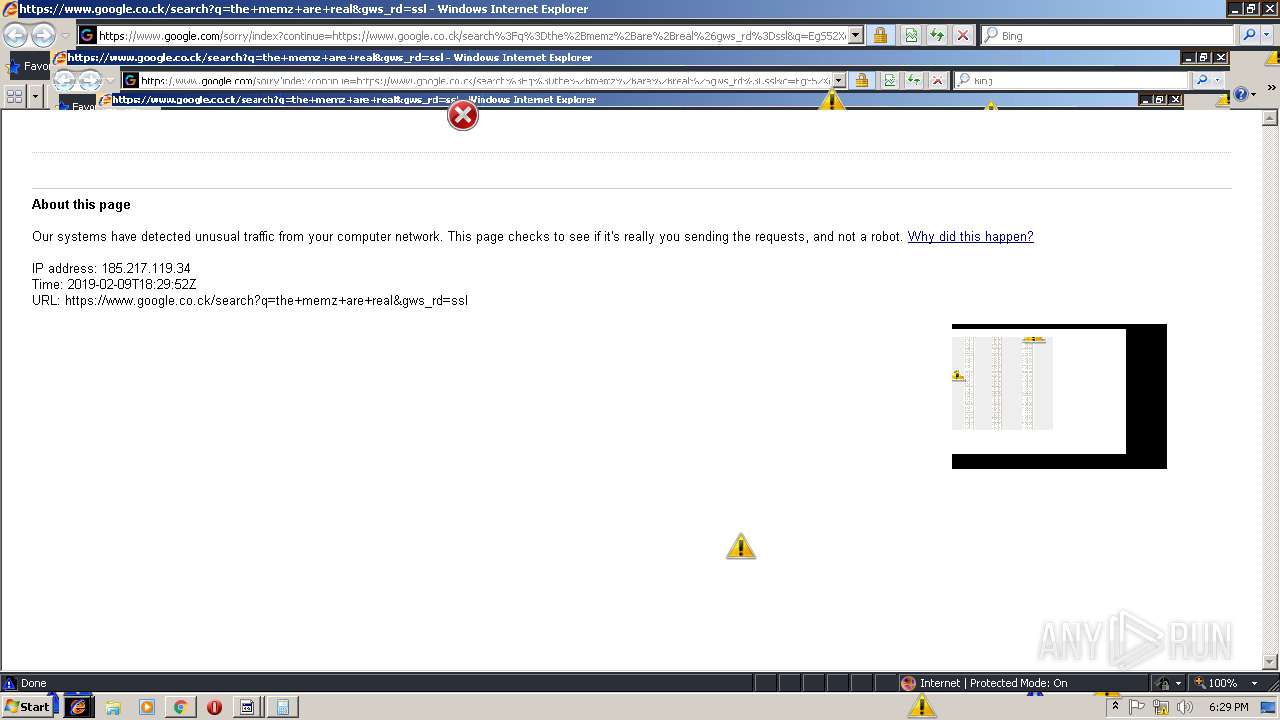
Task: Open the Help question mark icon
Action: coord(1241,94)
